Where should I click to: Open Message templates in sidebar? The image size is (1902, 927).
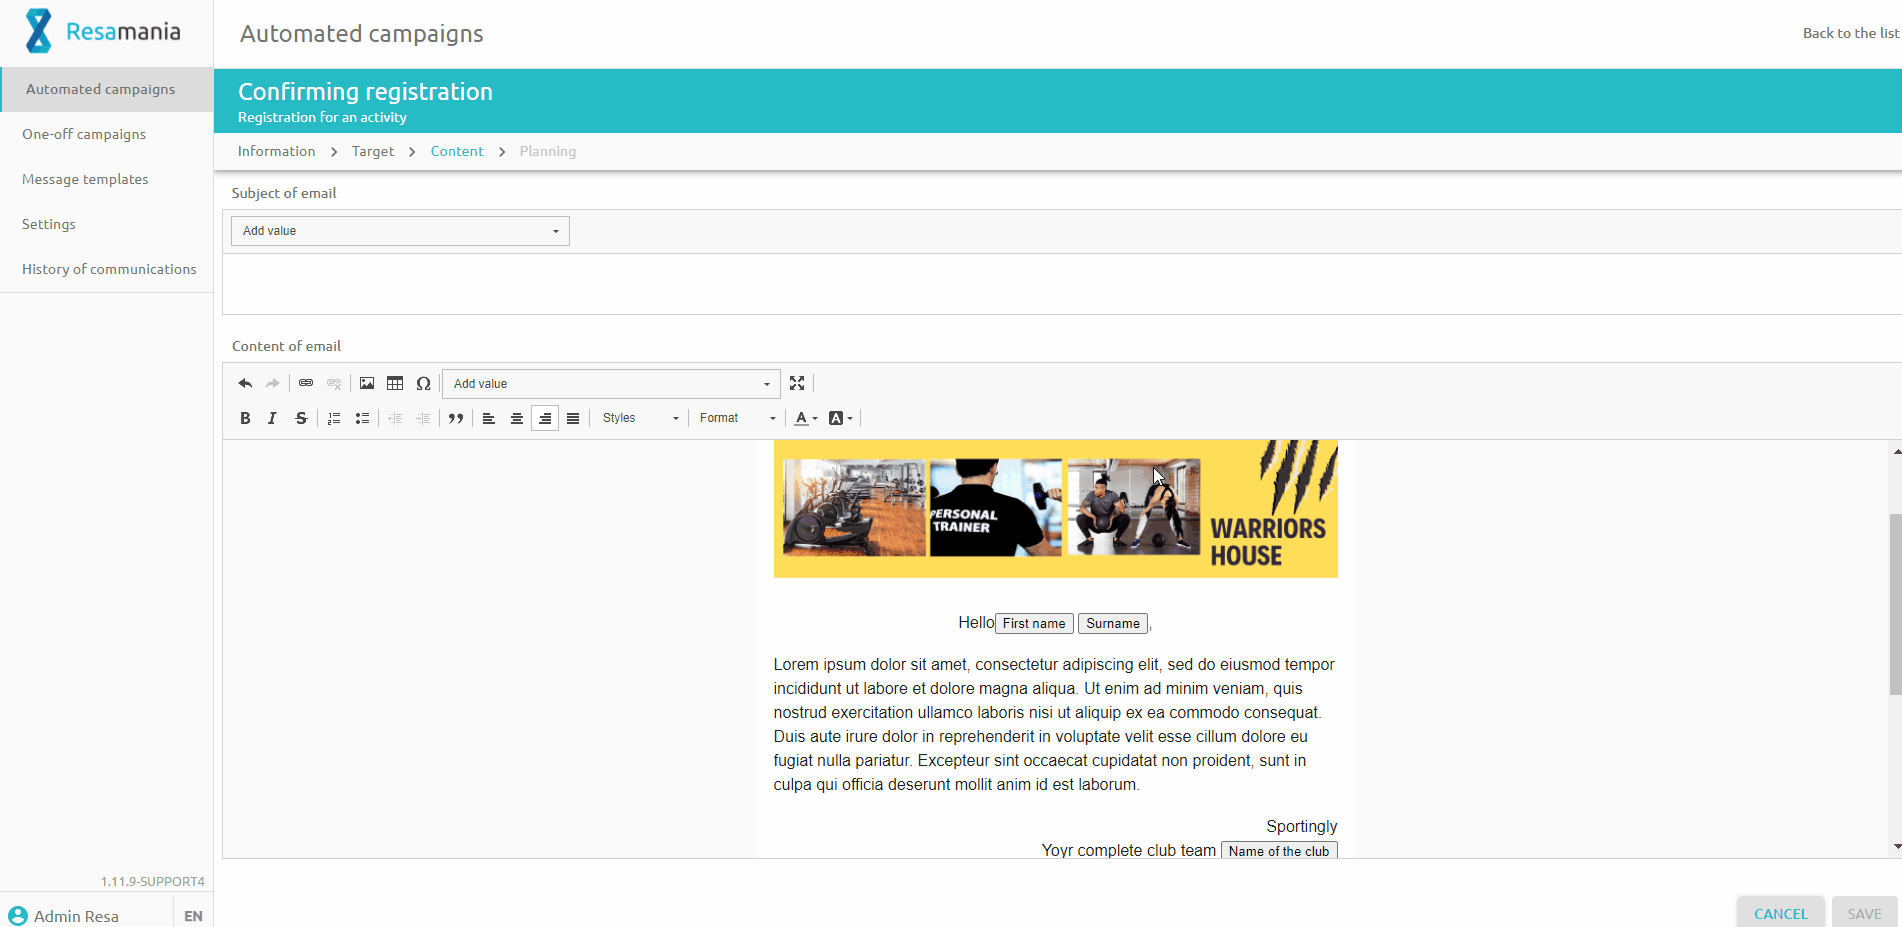point(85,180)
